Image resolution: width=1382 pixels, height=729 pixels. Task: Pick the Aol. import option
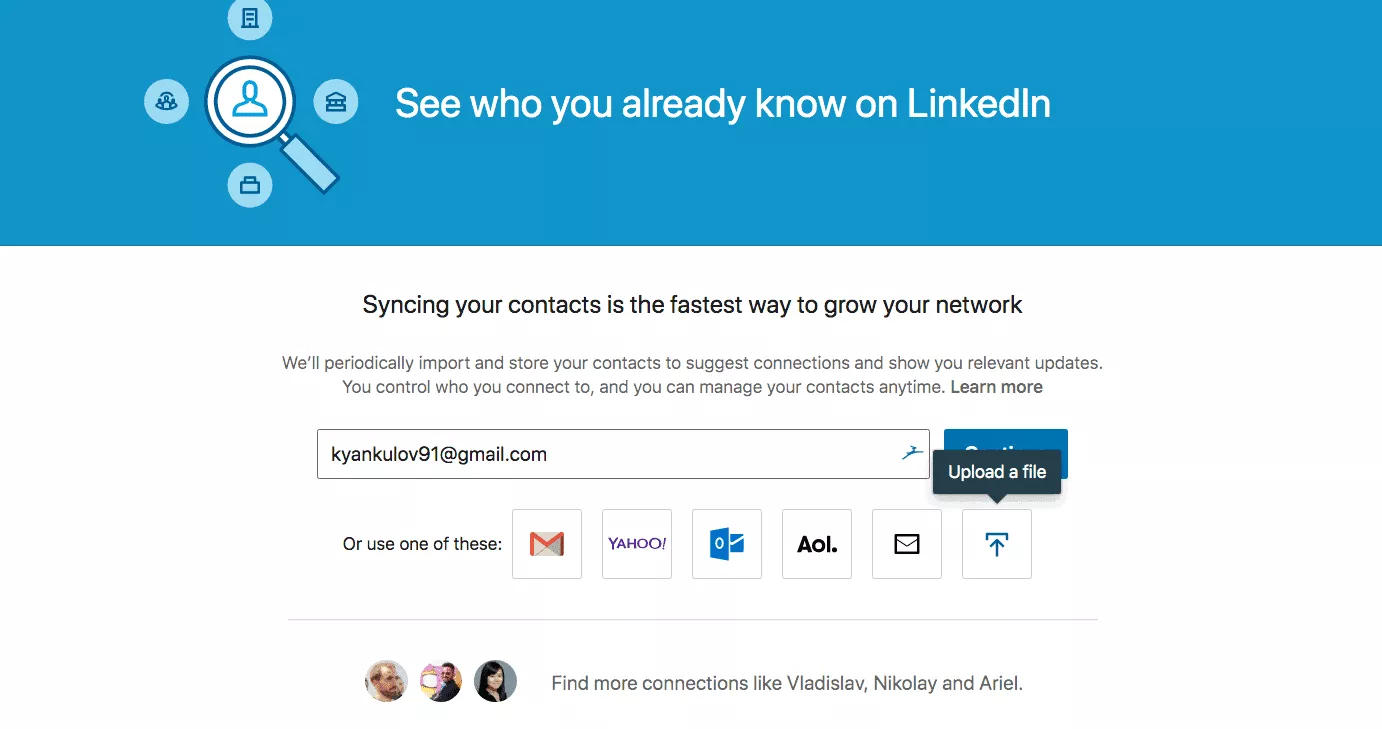coord(817,544)
